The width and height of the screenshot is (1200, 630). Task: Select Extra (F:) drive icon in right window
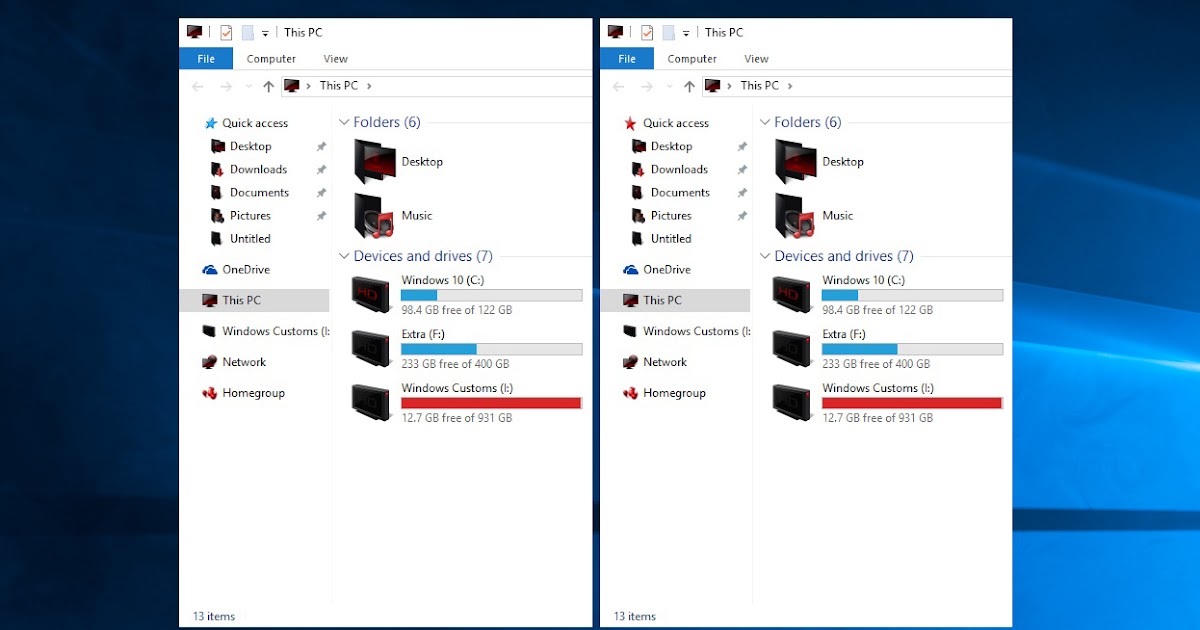point(792,349)
